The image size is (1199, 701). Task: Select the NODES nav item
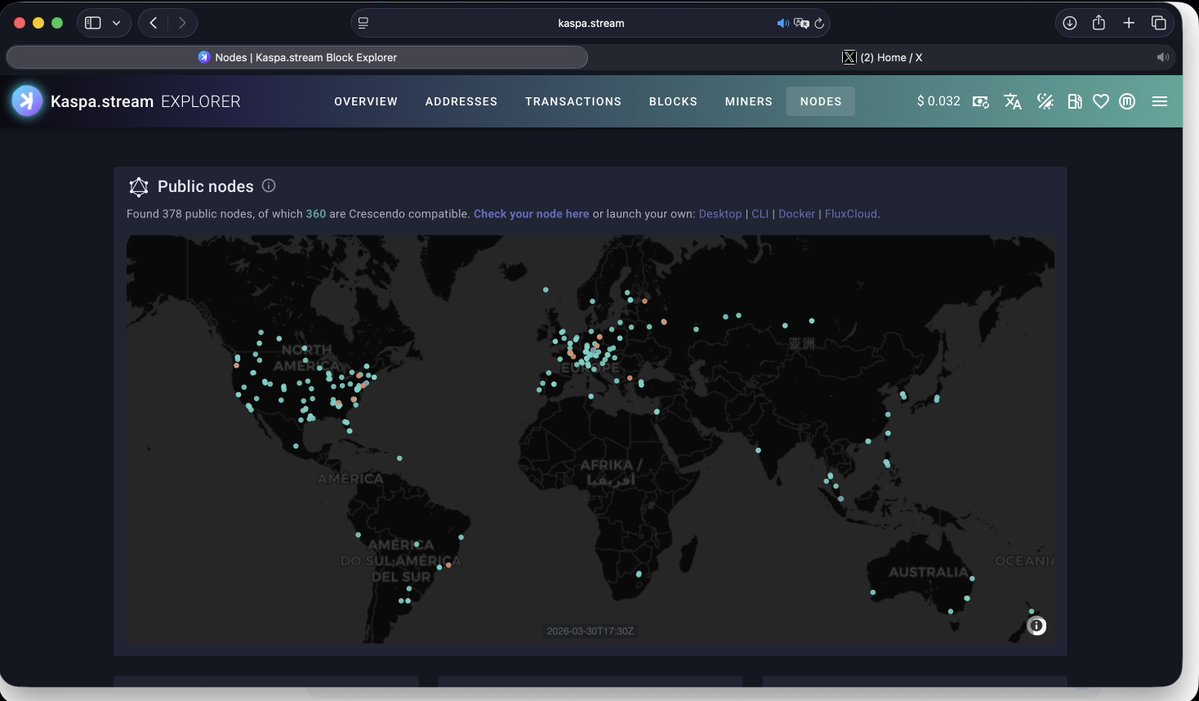click(820, 102)
